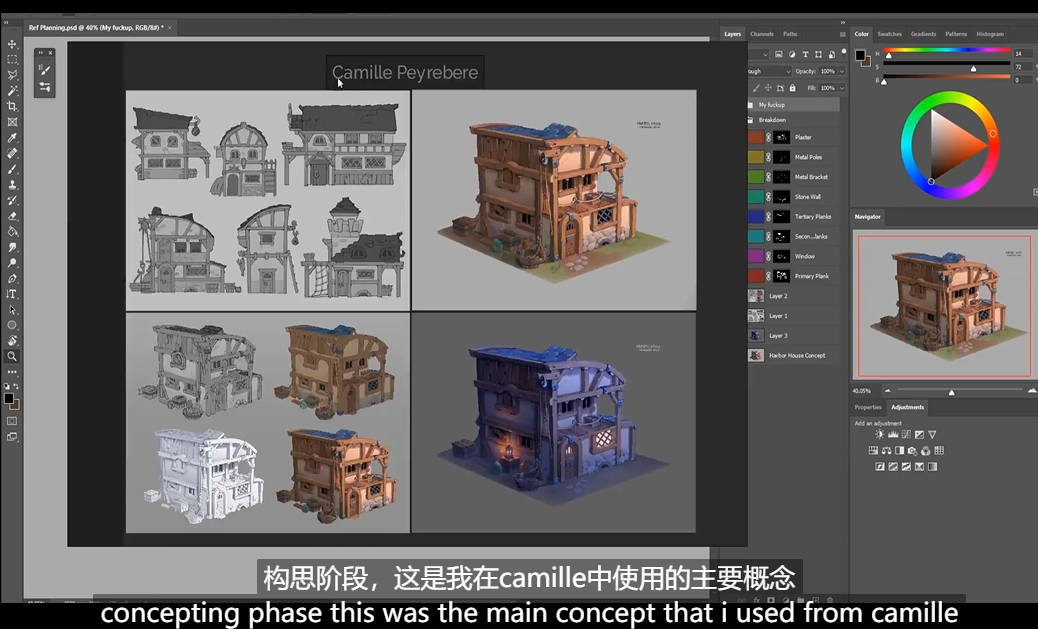
Task: Toggle lock position
Action: point(768,87)
